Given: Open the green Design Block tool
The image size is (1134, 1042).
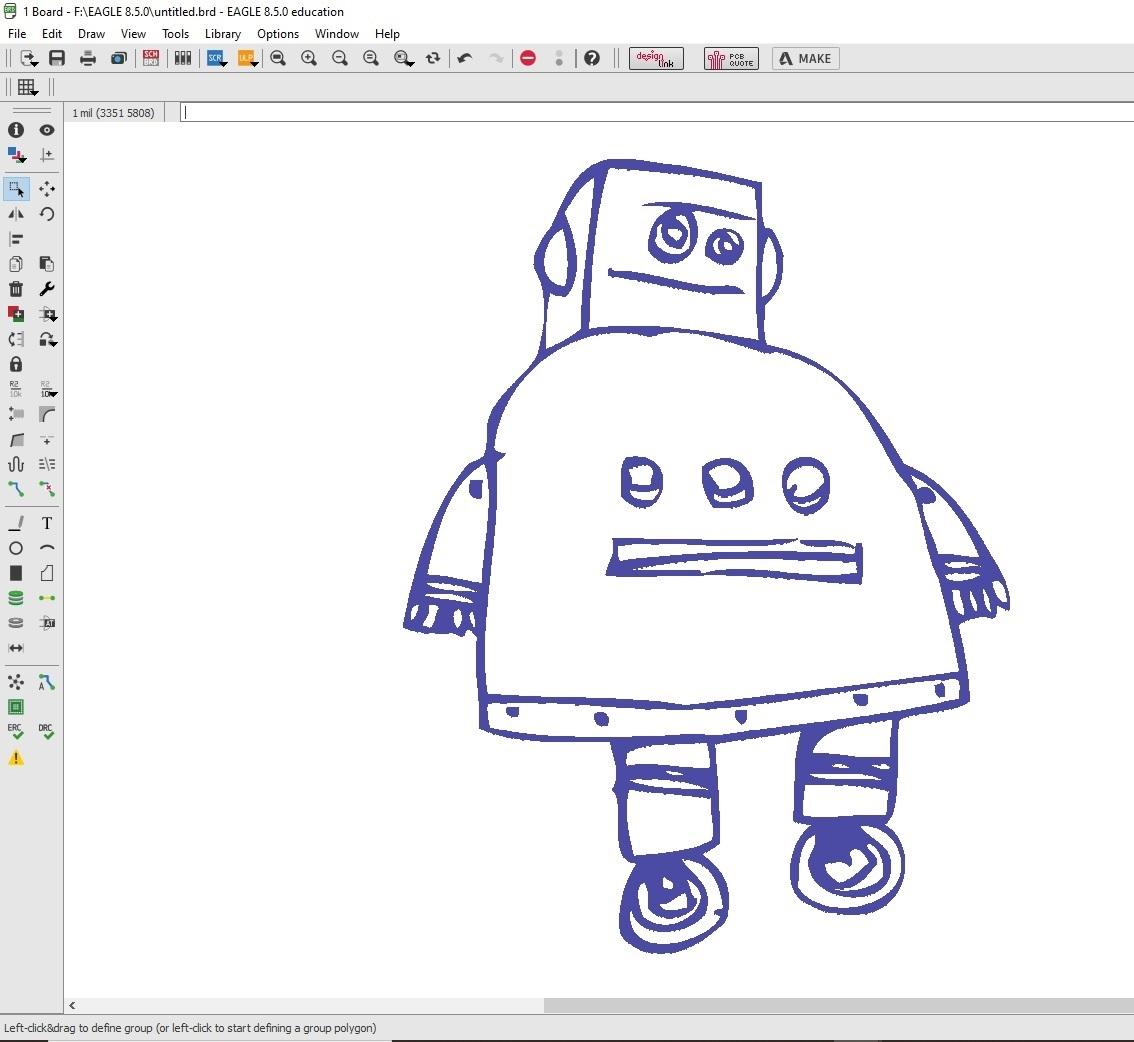Looking at the screenshot, I should [x=16, y=707].
